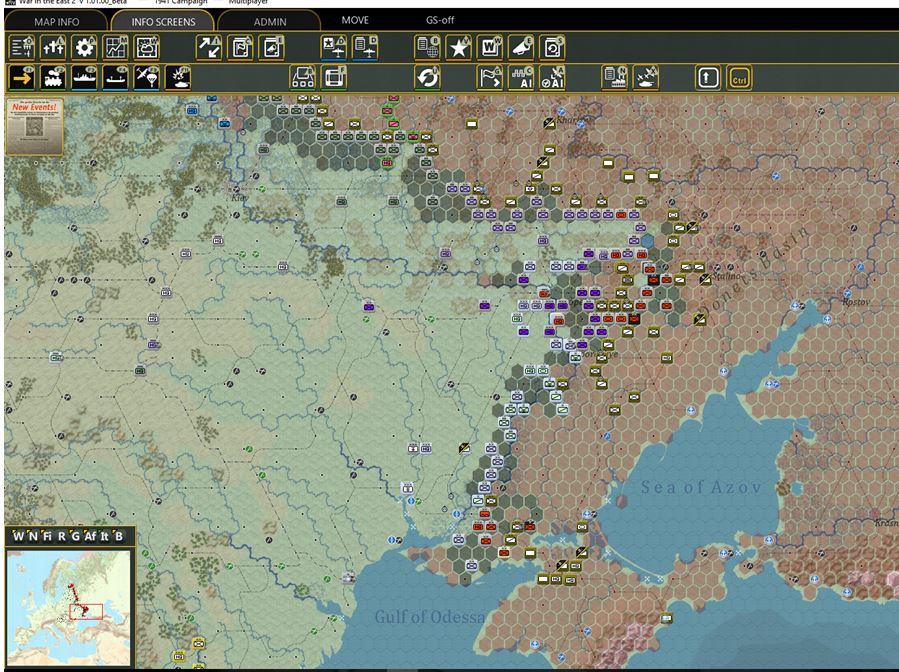Click the MOVE mode label

pos(355,20)
